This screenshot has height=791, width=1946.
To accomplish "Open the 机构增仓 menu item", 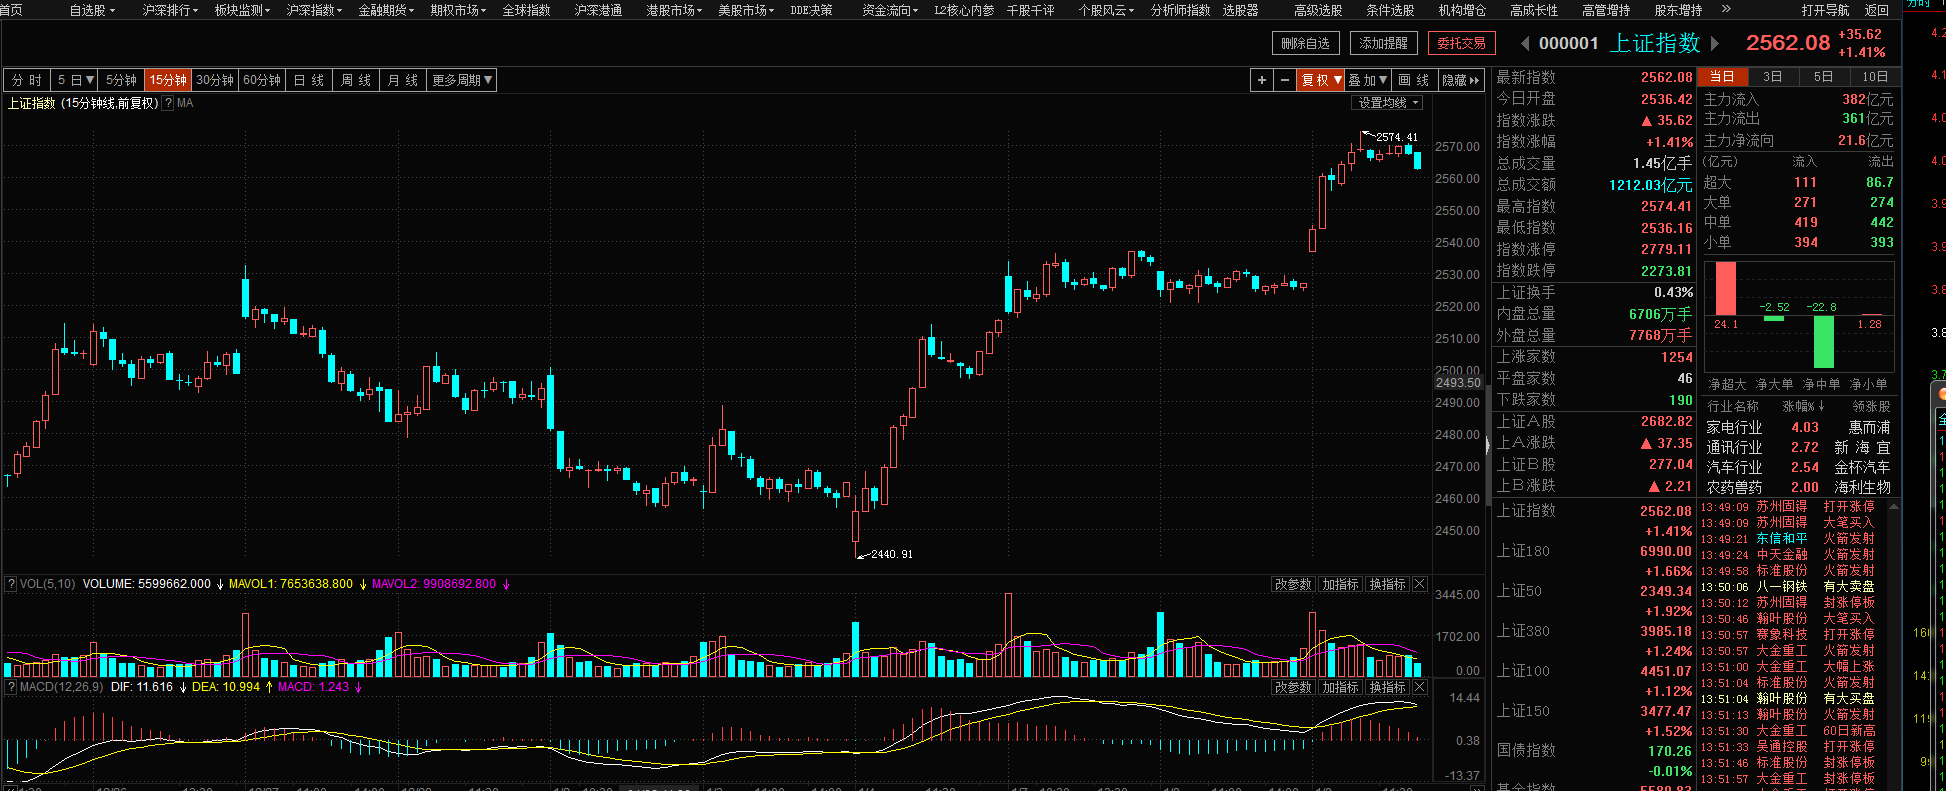I will point(1462,10).
